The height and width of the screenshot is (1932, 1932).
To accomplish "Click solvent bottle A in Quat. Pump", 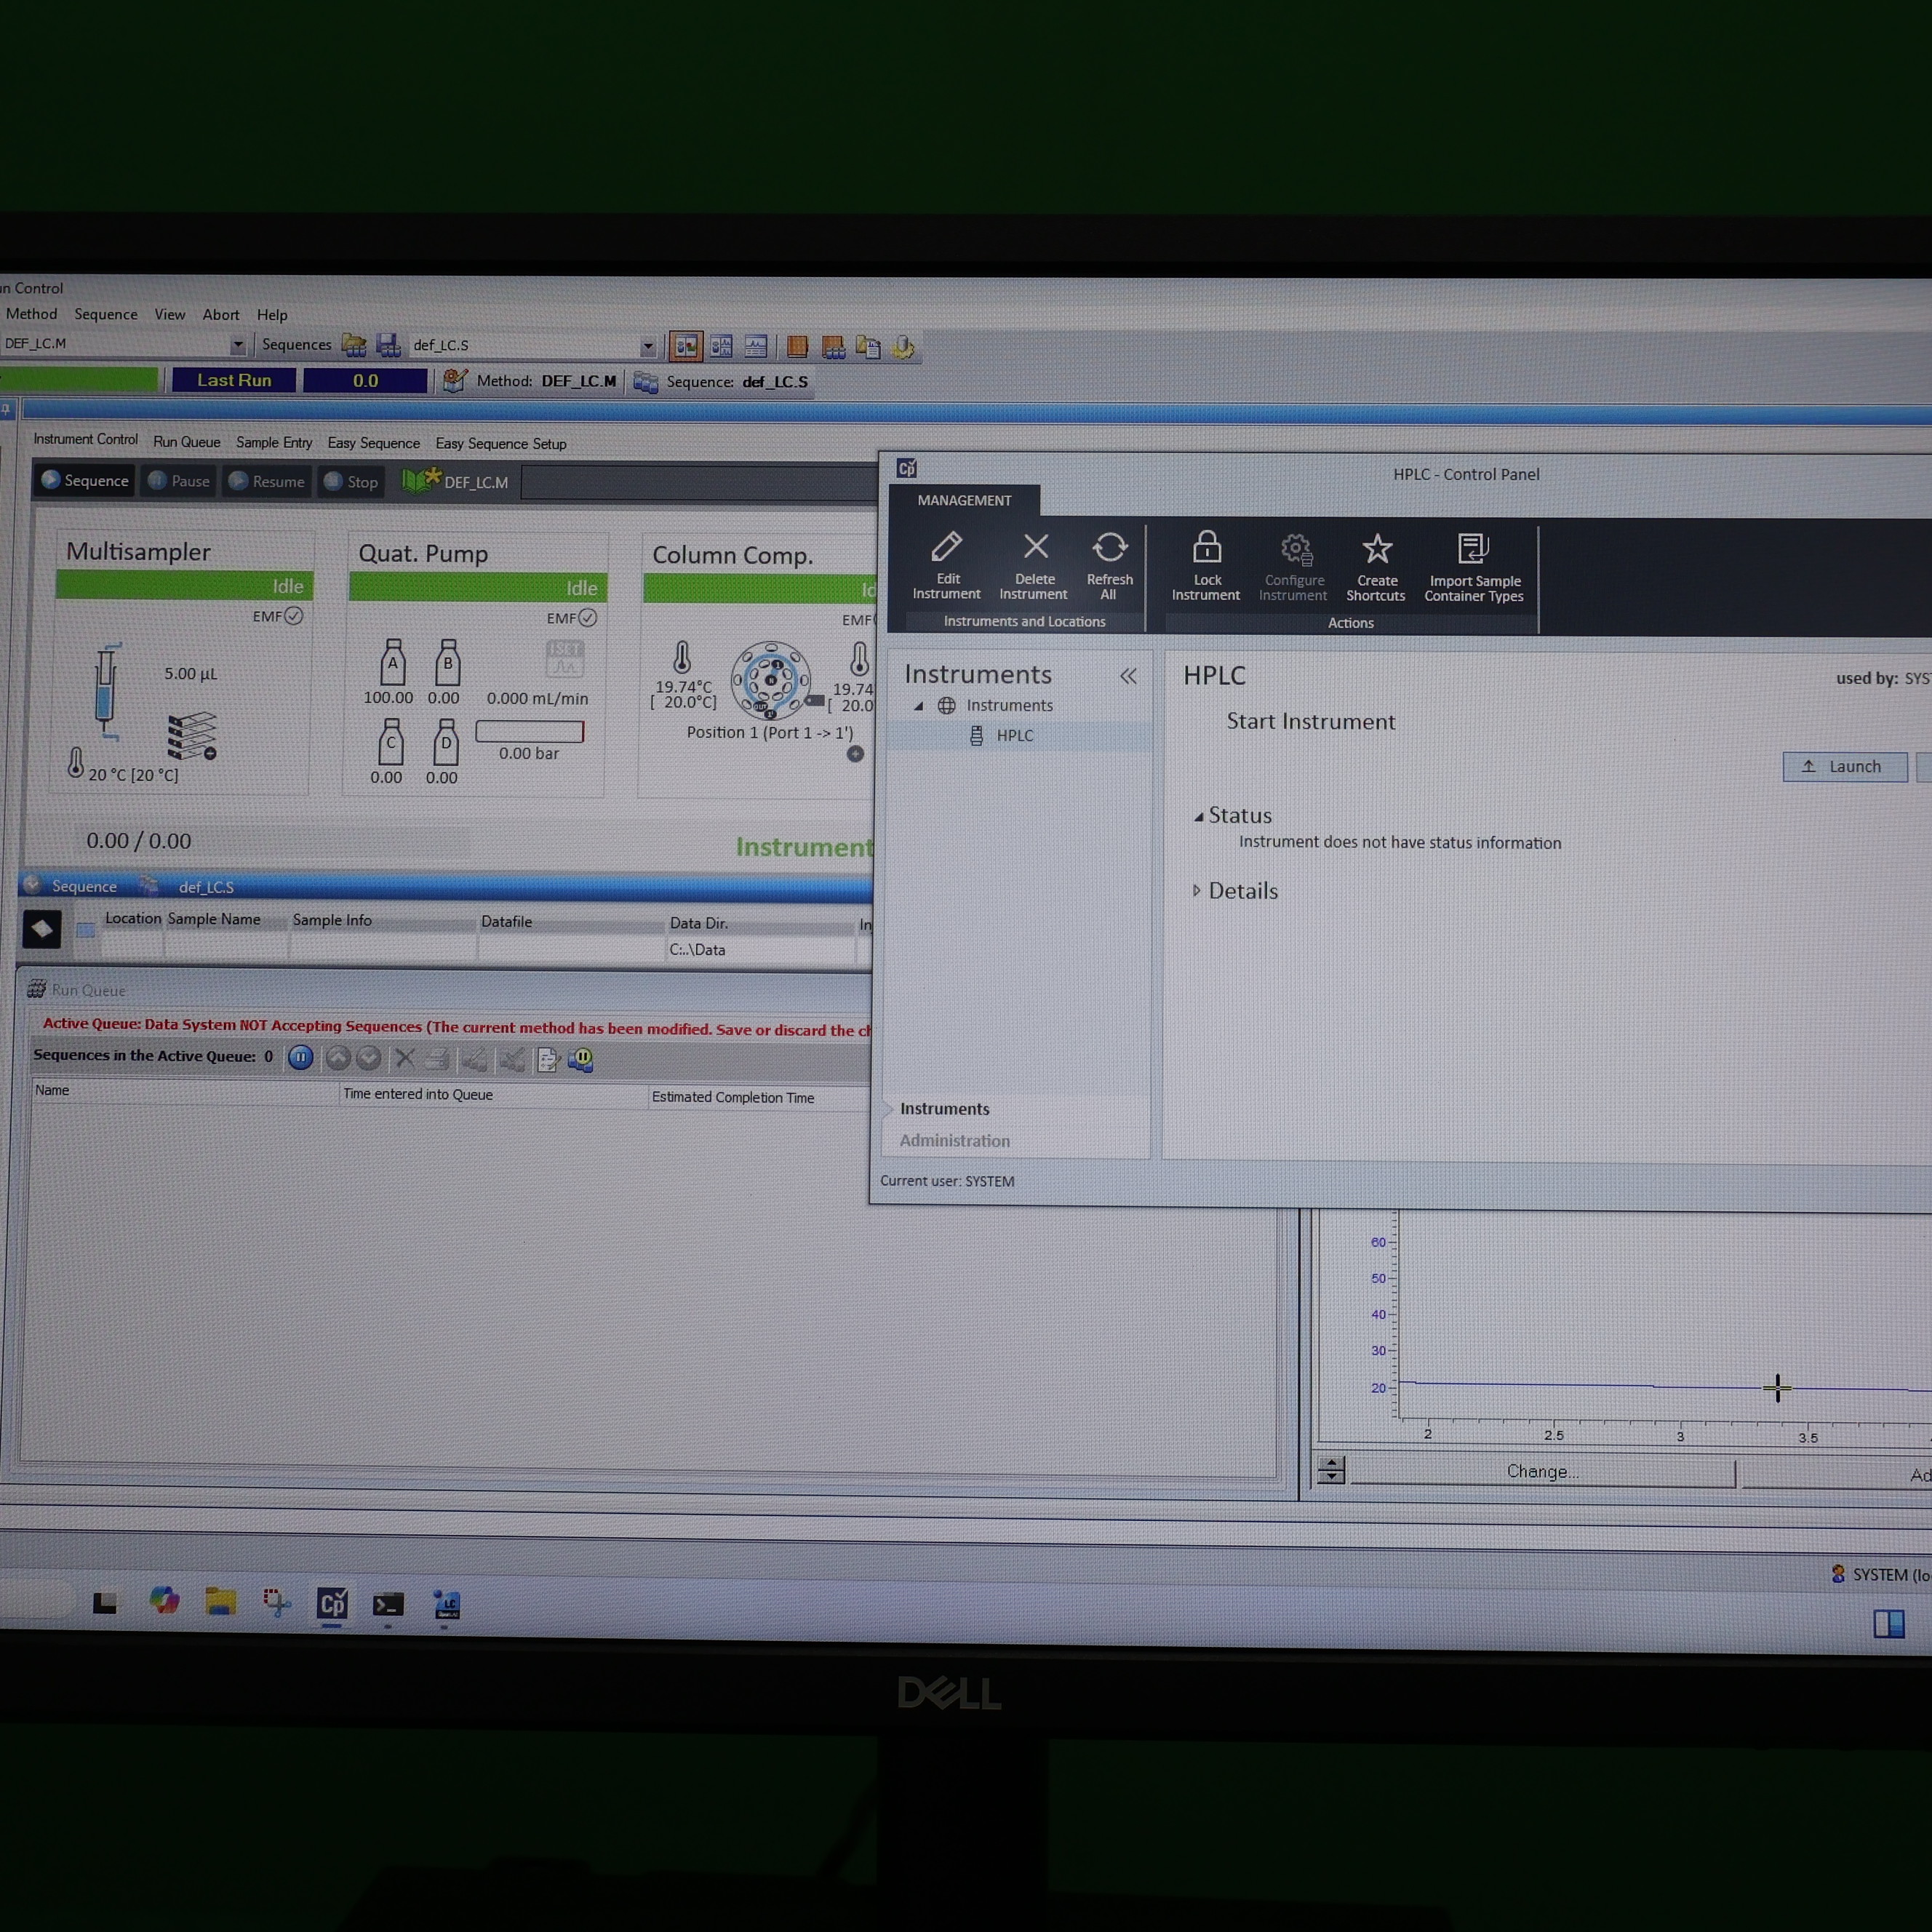I will (393, 662).
